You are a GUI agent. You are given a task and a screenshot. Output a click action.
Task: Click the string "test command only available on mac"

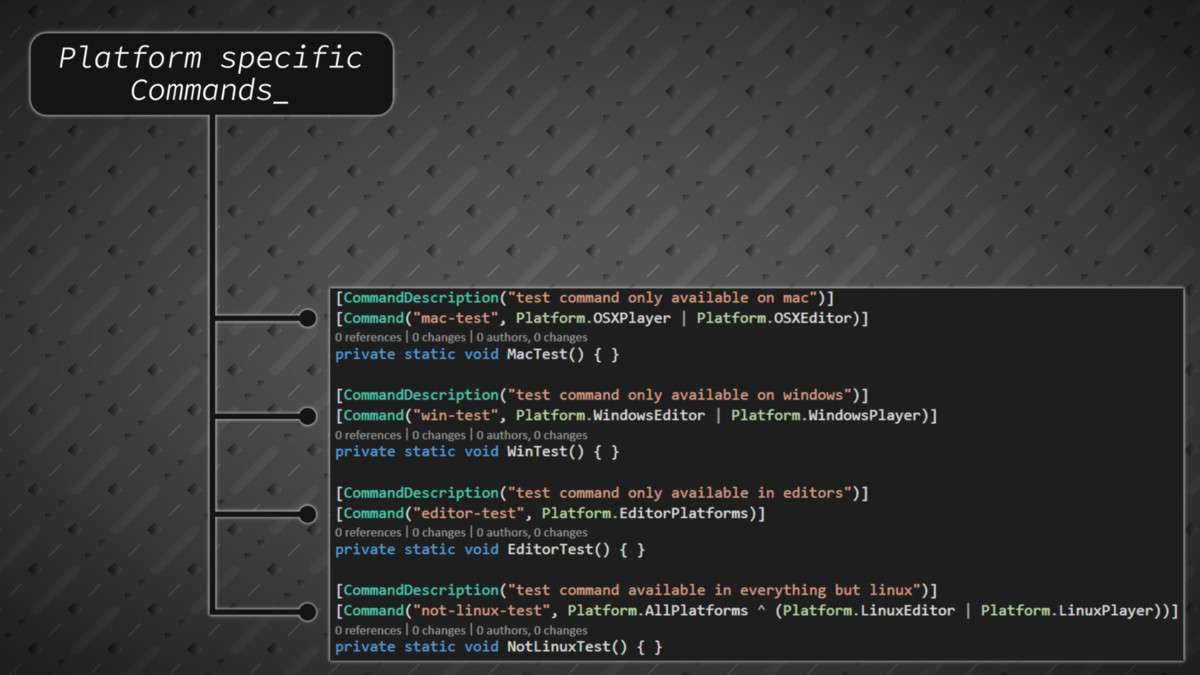click(662, 298)
